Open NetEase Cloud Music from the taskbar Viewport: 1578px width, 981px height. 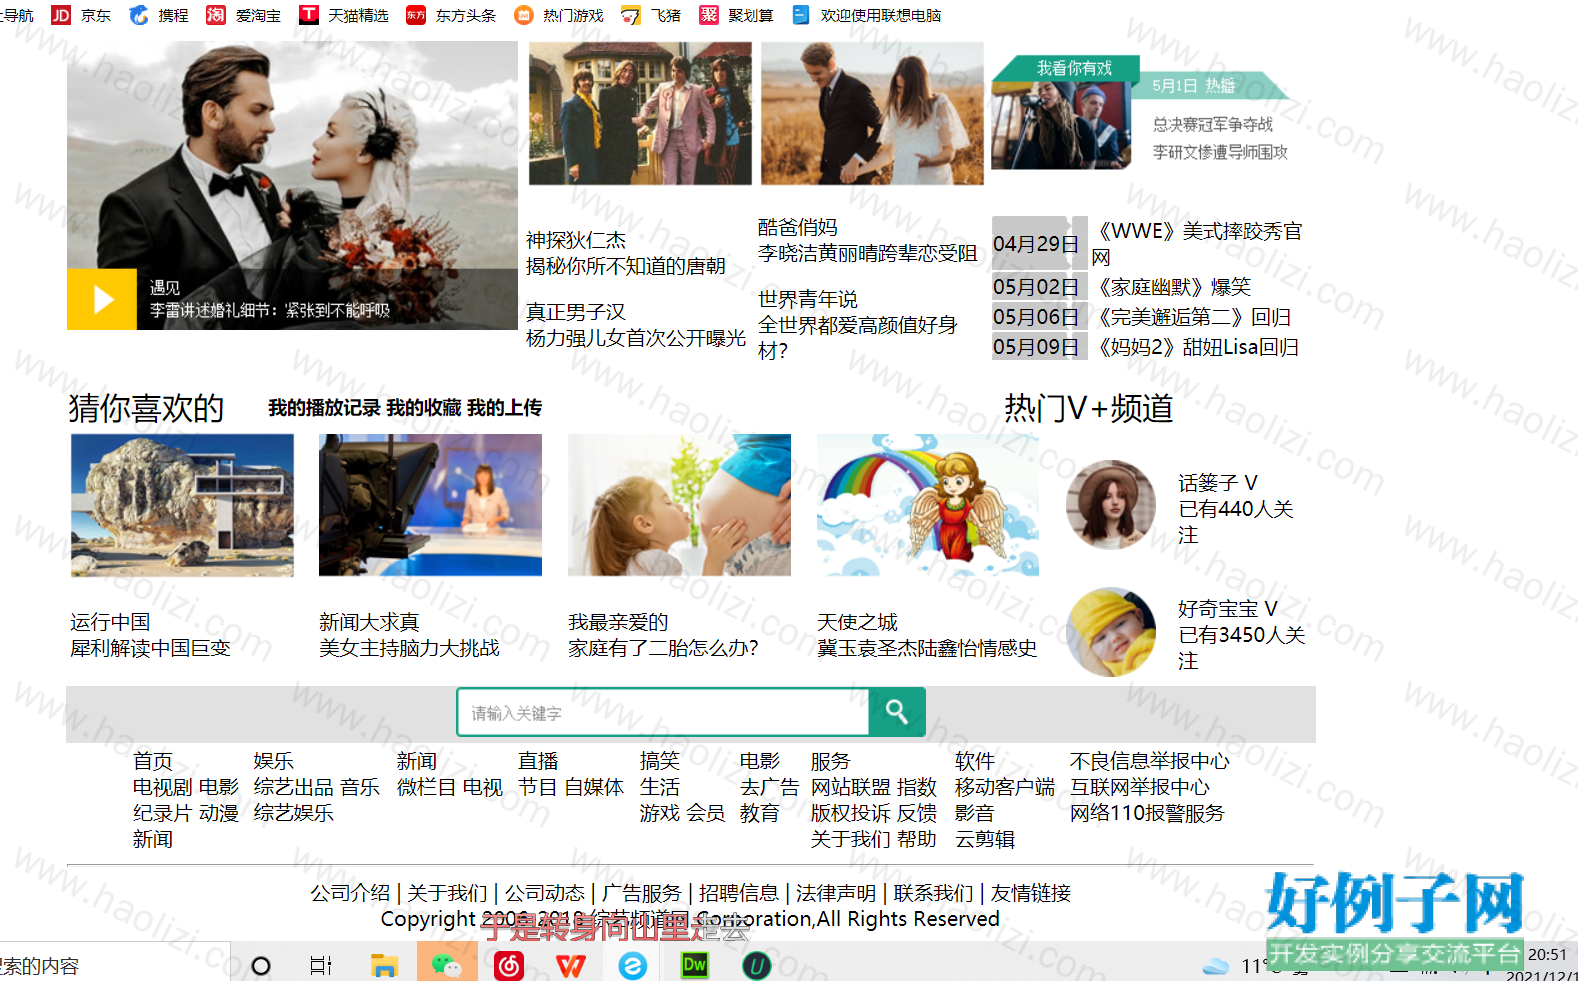coord(509,966)
